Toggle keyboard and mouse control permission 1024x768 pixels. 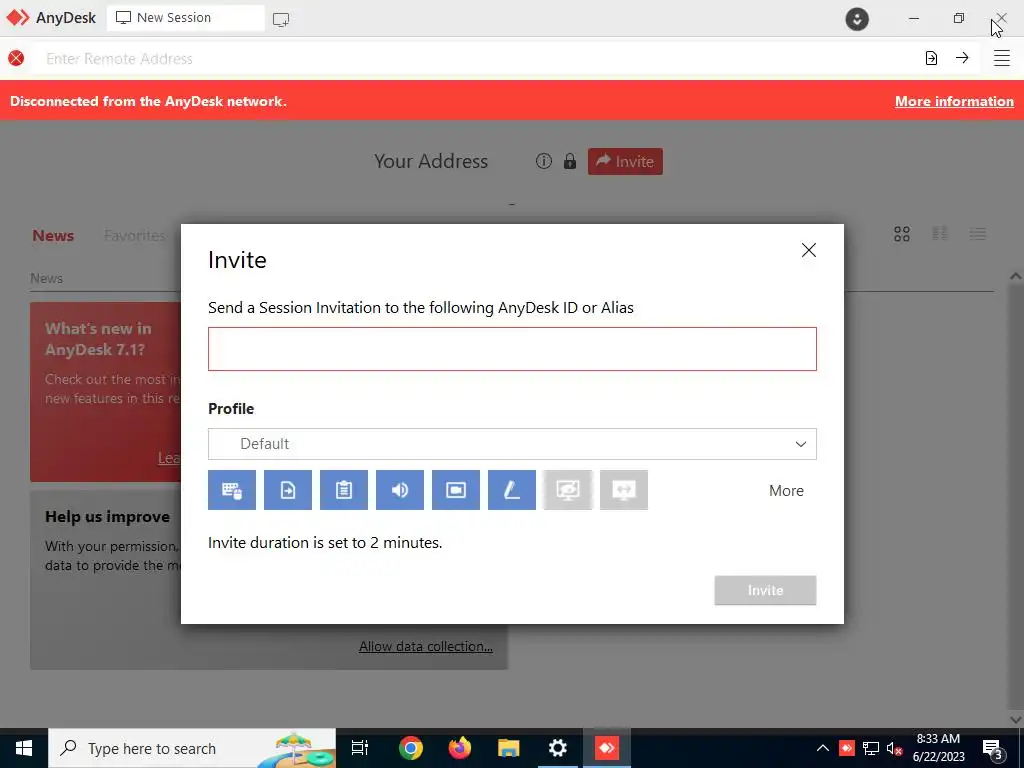(232, 490)
